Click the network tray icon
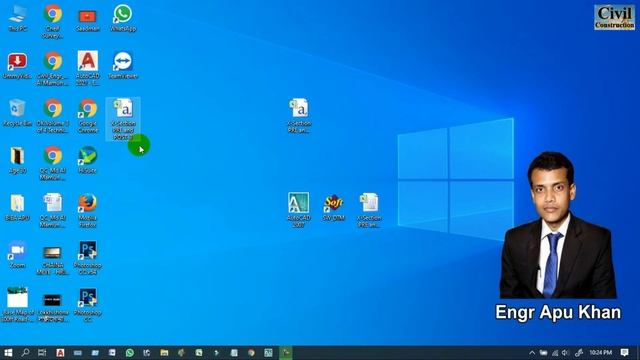 [x=555, y=353]
